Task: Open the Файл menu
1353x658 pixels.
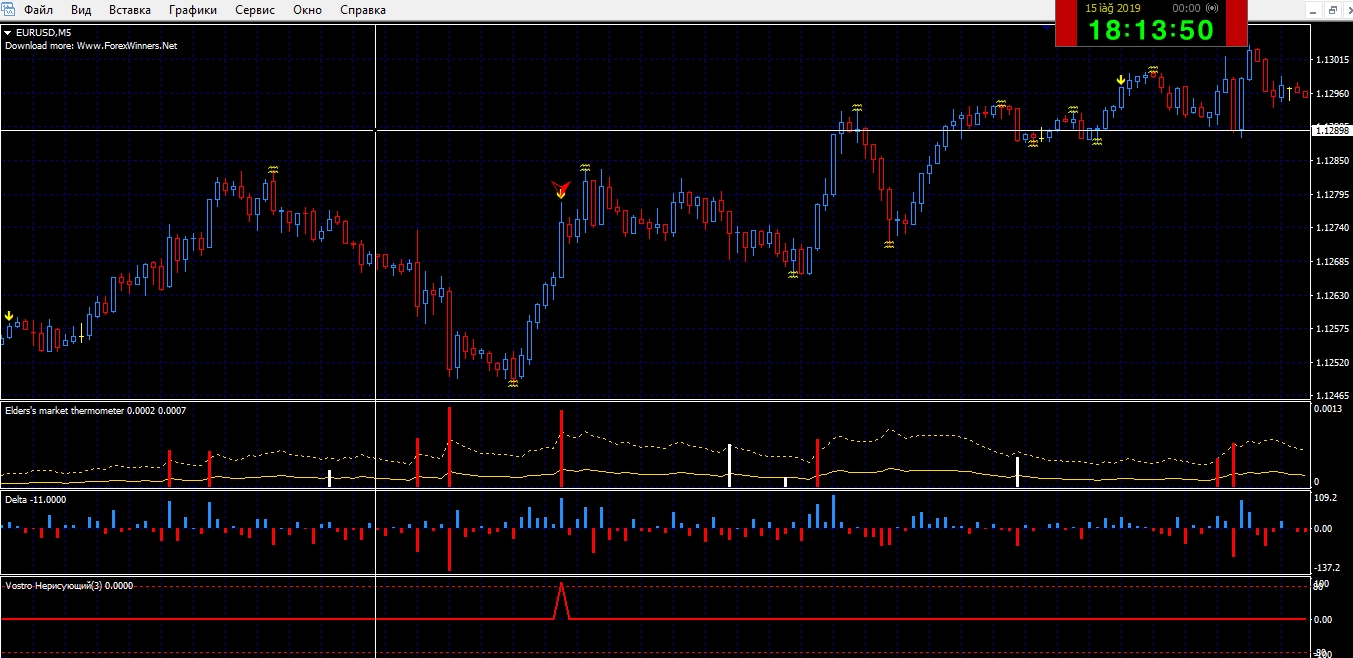Action: tap(39, 10)
